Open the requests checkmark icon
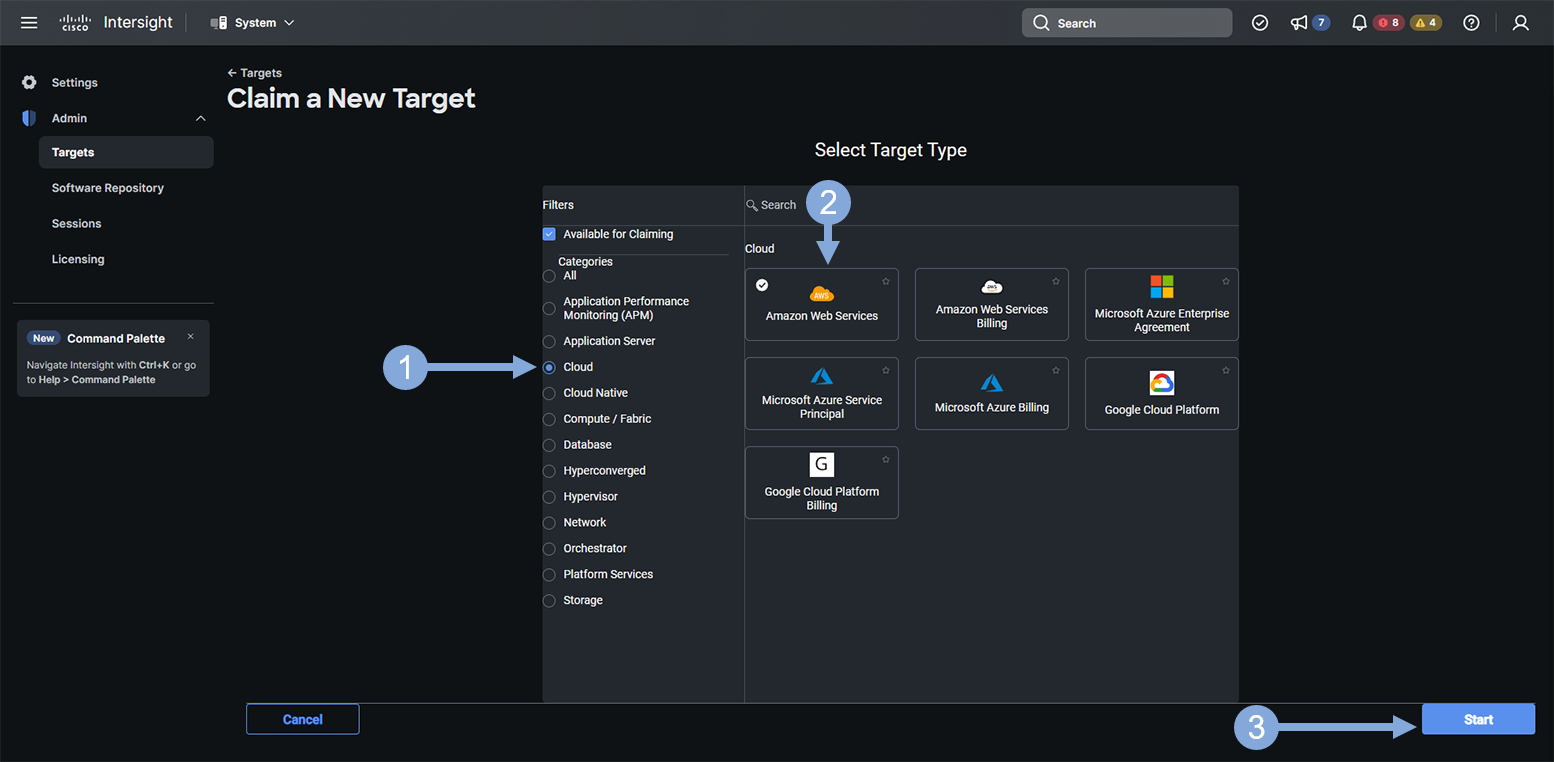Viewport: 1554px width, 762px height. click(1260, 23)
